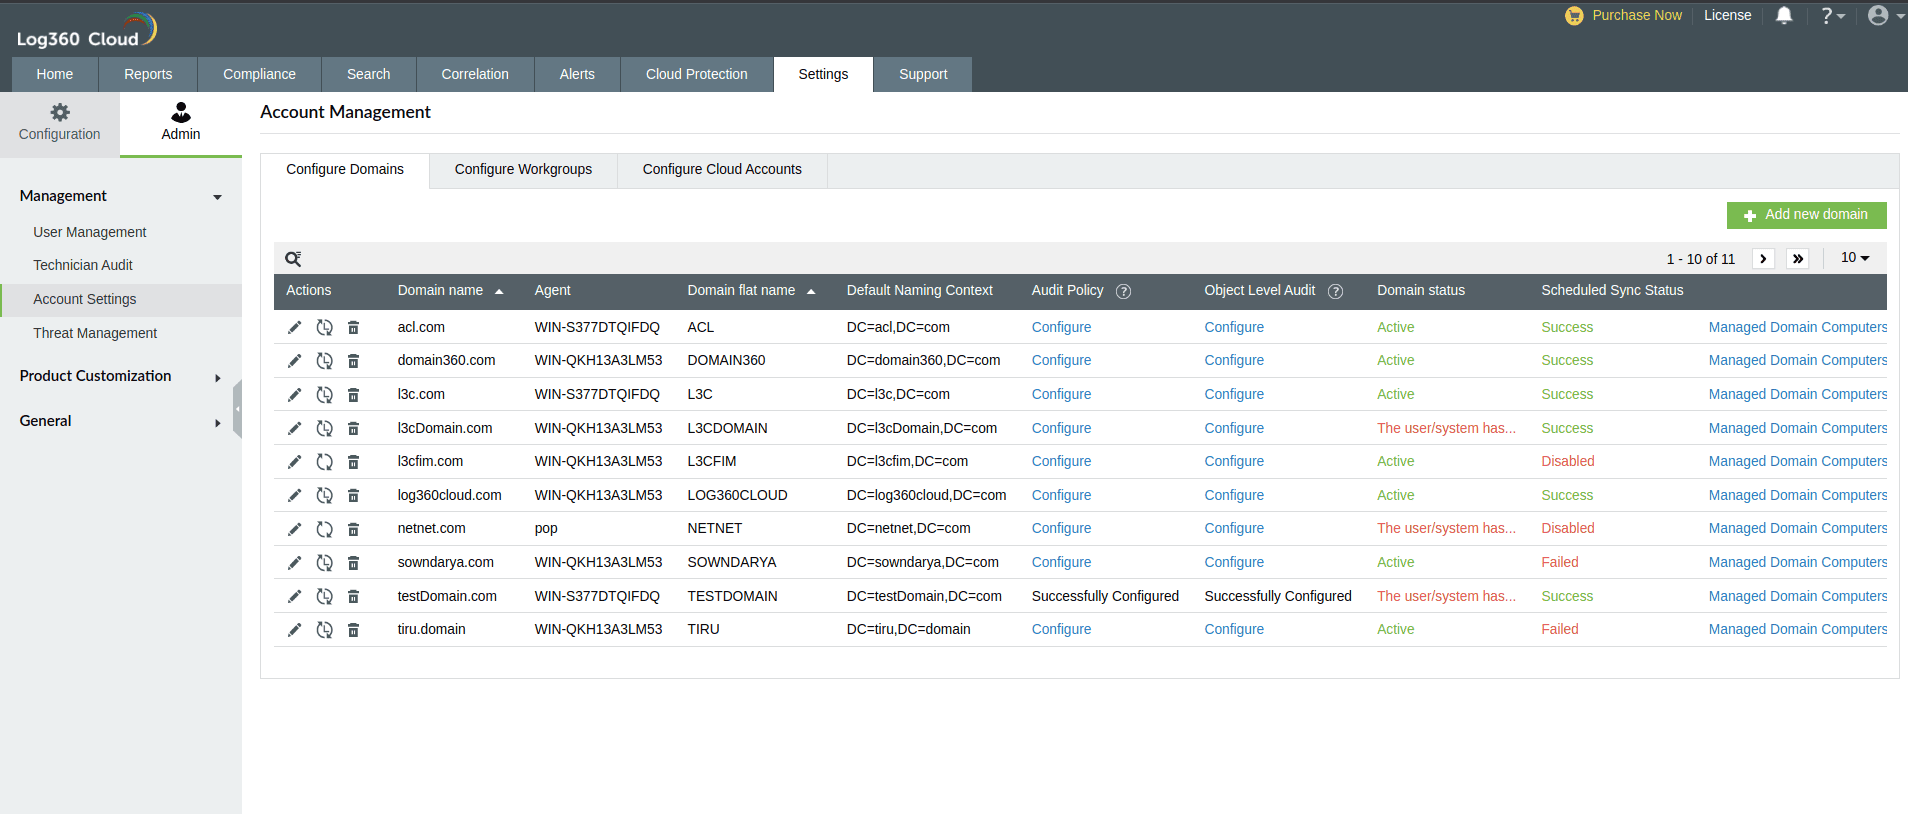Open the table search icon
1908x814 pixels.
[x=293, y=259]
